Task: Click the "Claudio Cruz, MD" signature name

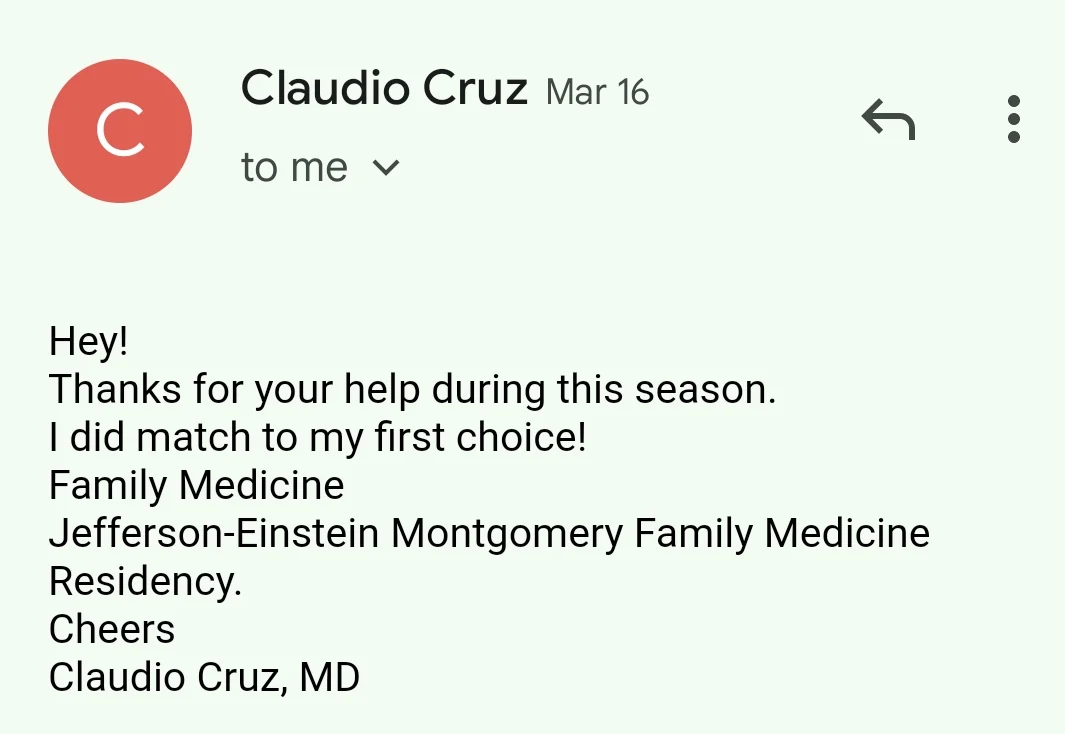Action: pos(204,677)
